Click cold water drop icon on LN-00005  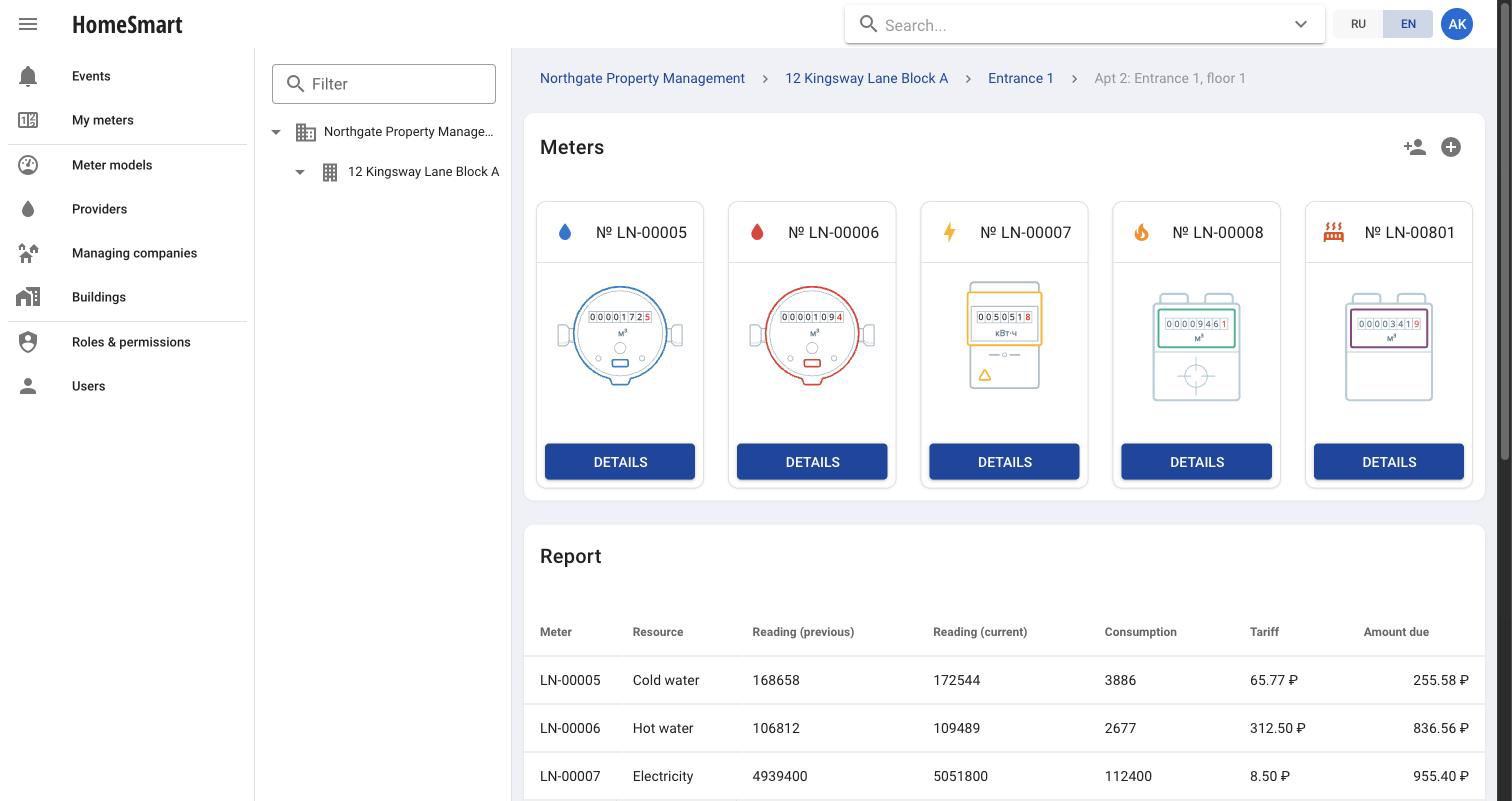(x=565, y=232)
